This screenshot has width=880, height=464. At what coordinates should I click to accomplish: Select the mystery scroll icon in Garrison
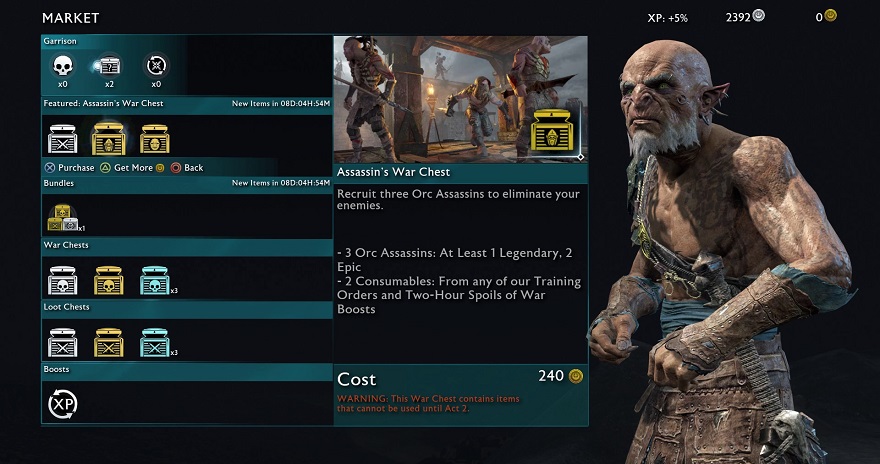tap(108, 66)
